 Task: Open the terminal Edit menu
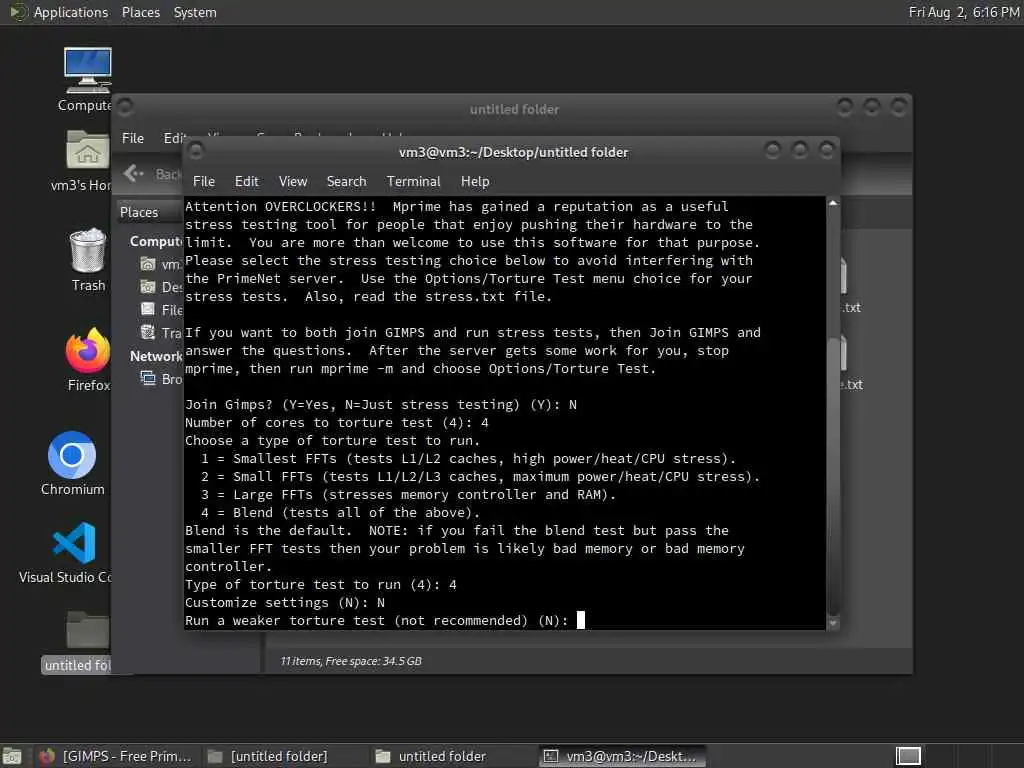tap(246, 182)
